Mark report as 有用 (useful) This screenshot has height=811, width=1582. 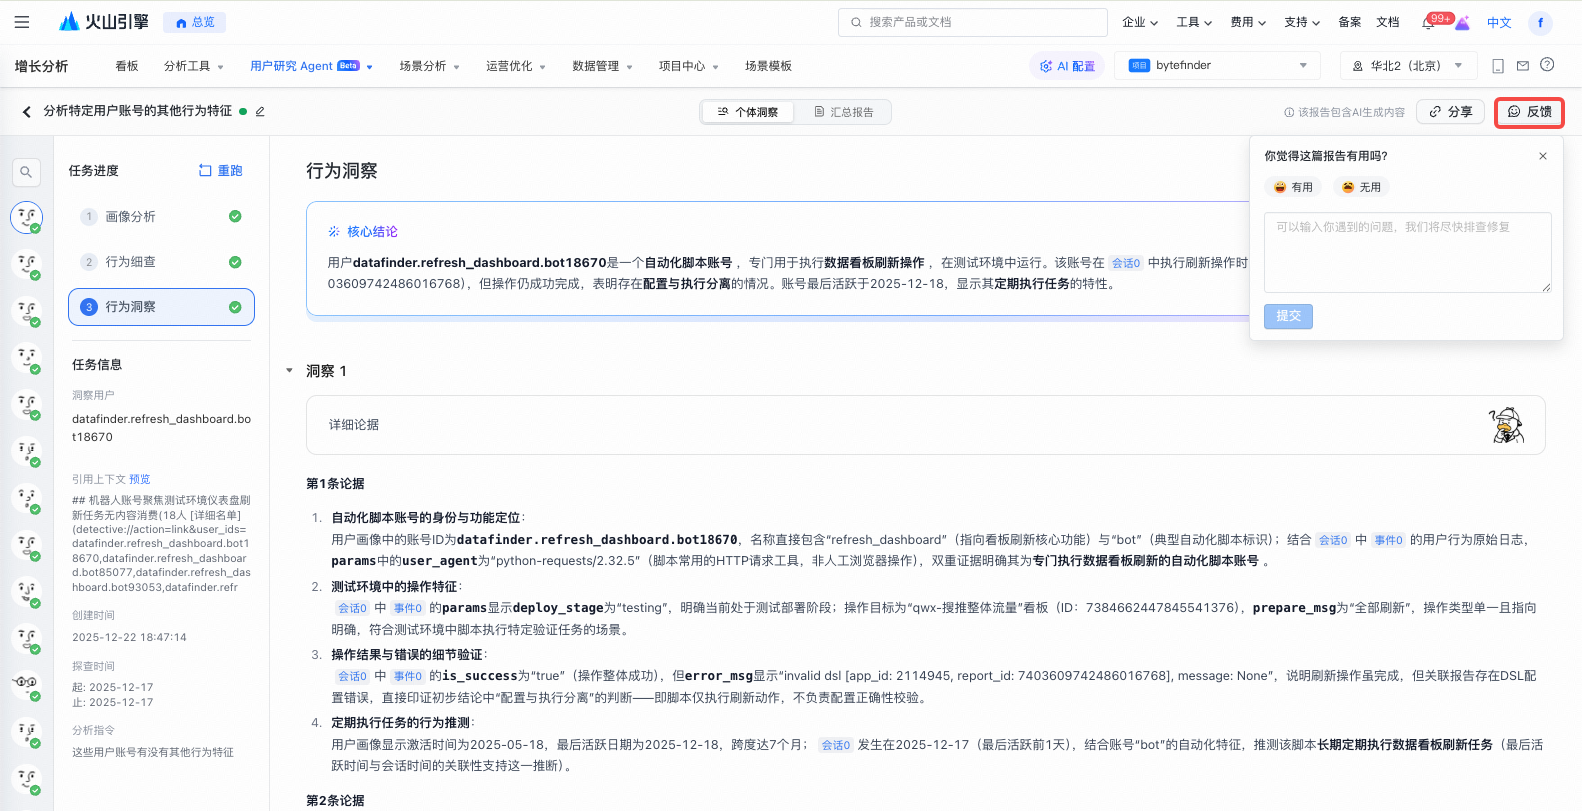[x=1293, y=187]
